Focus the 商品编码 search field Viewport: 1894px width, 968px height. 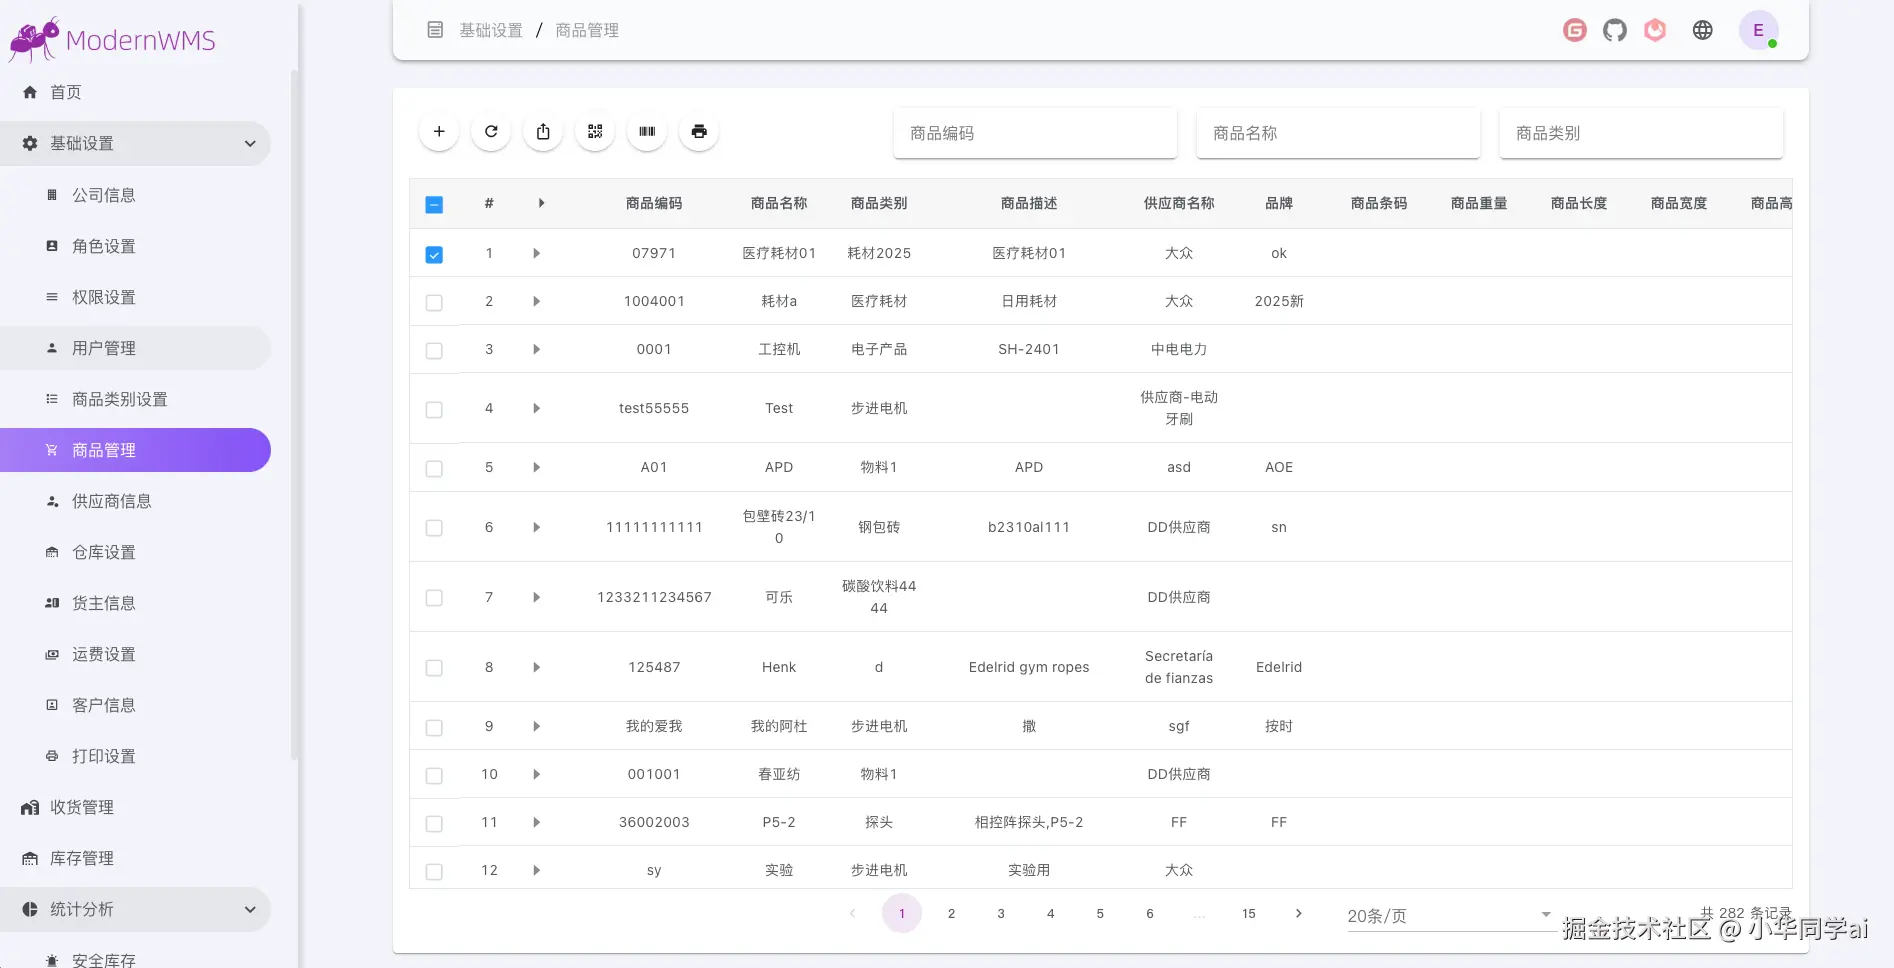[1035, 133]
